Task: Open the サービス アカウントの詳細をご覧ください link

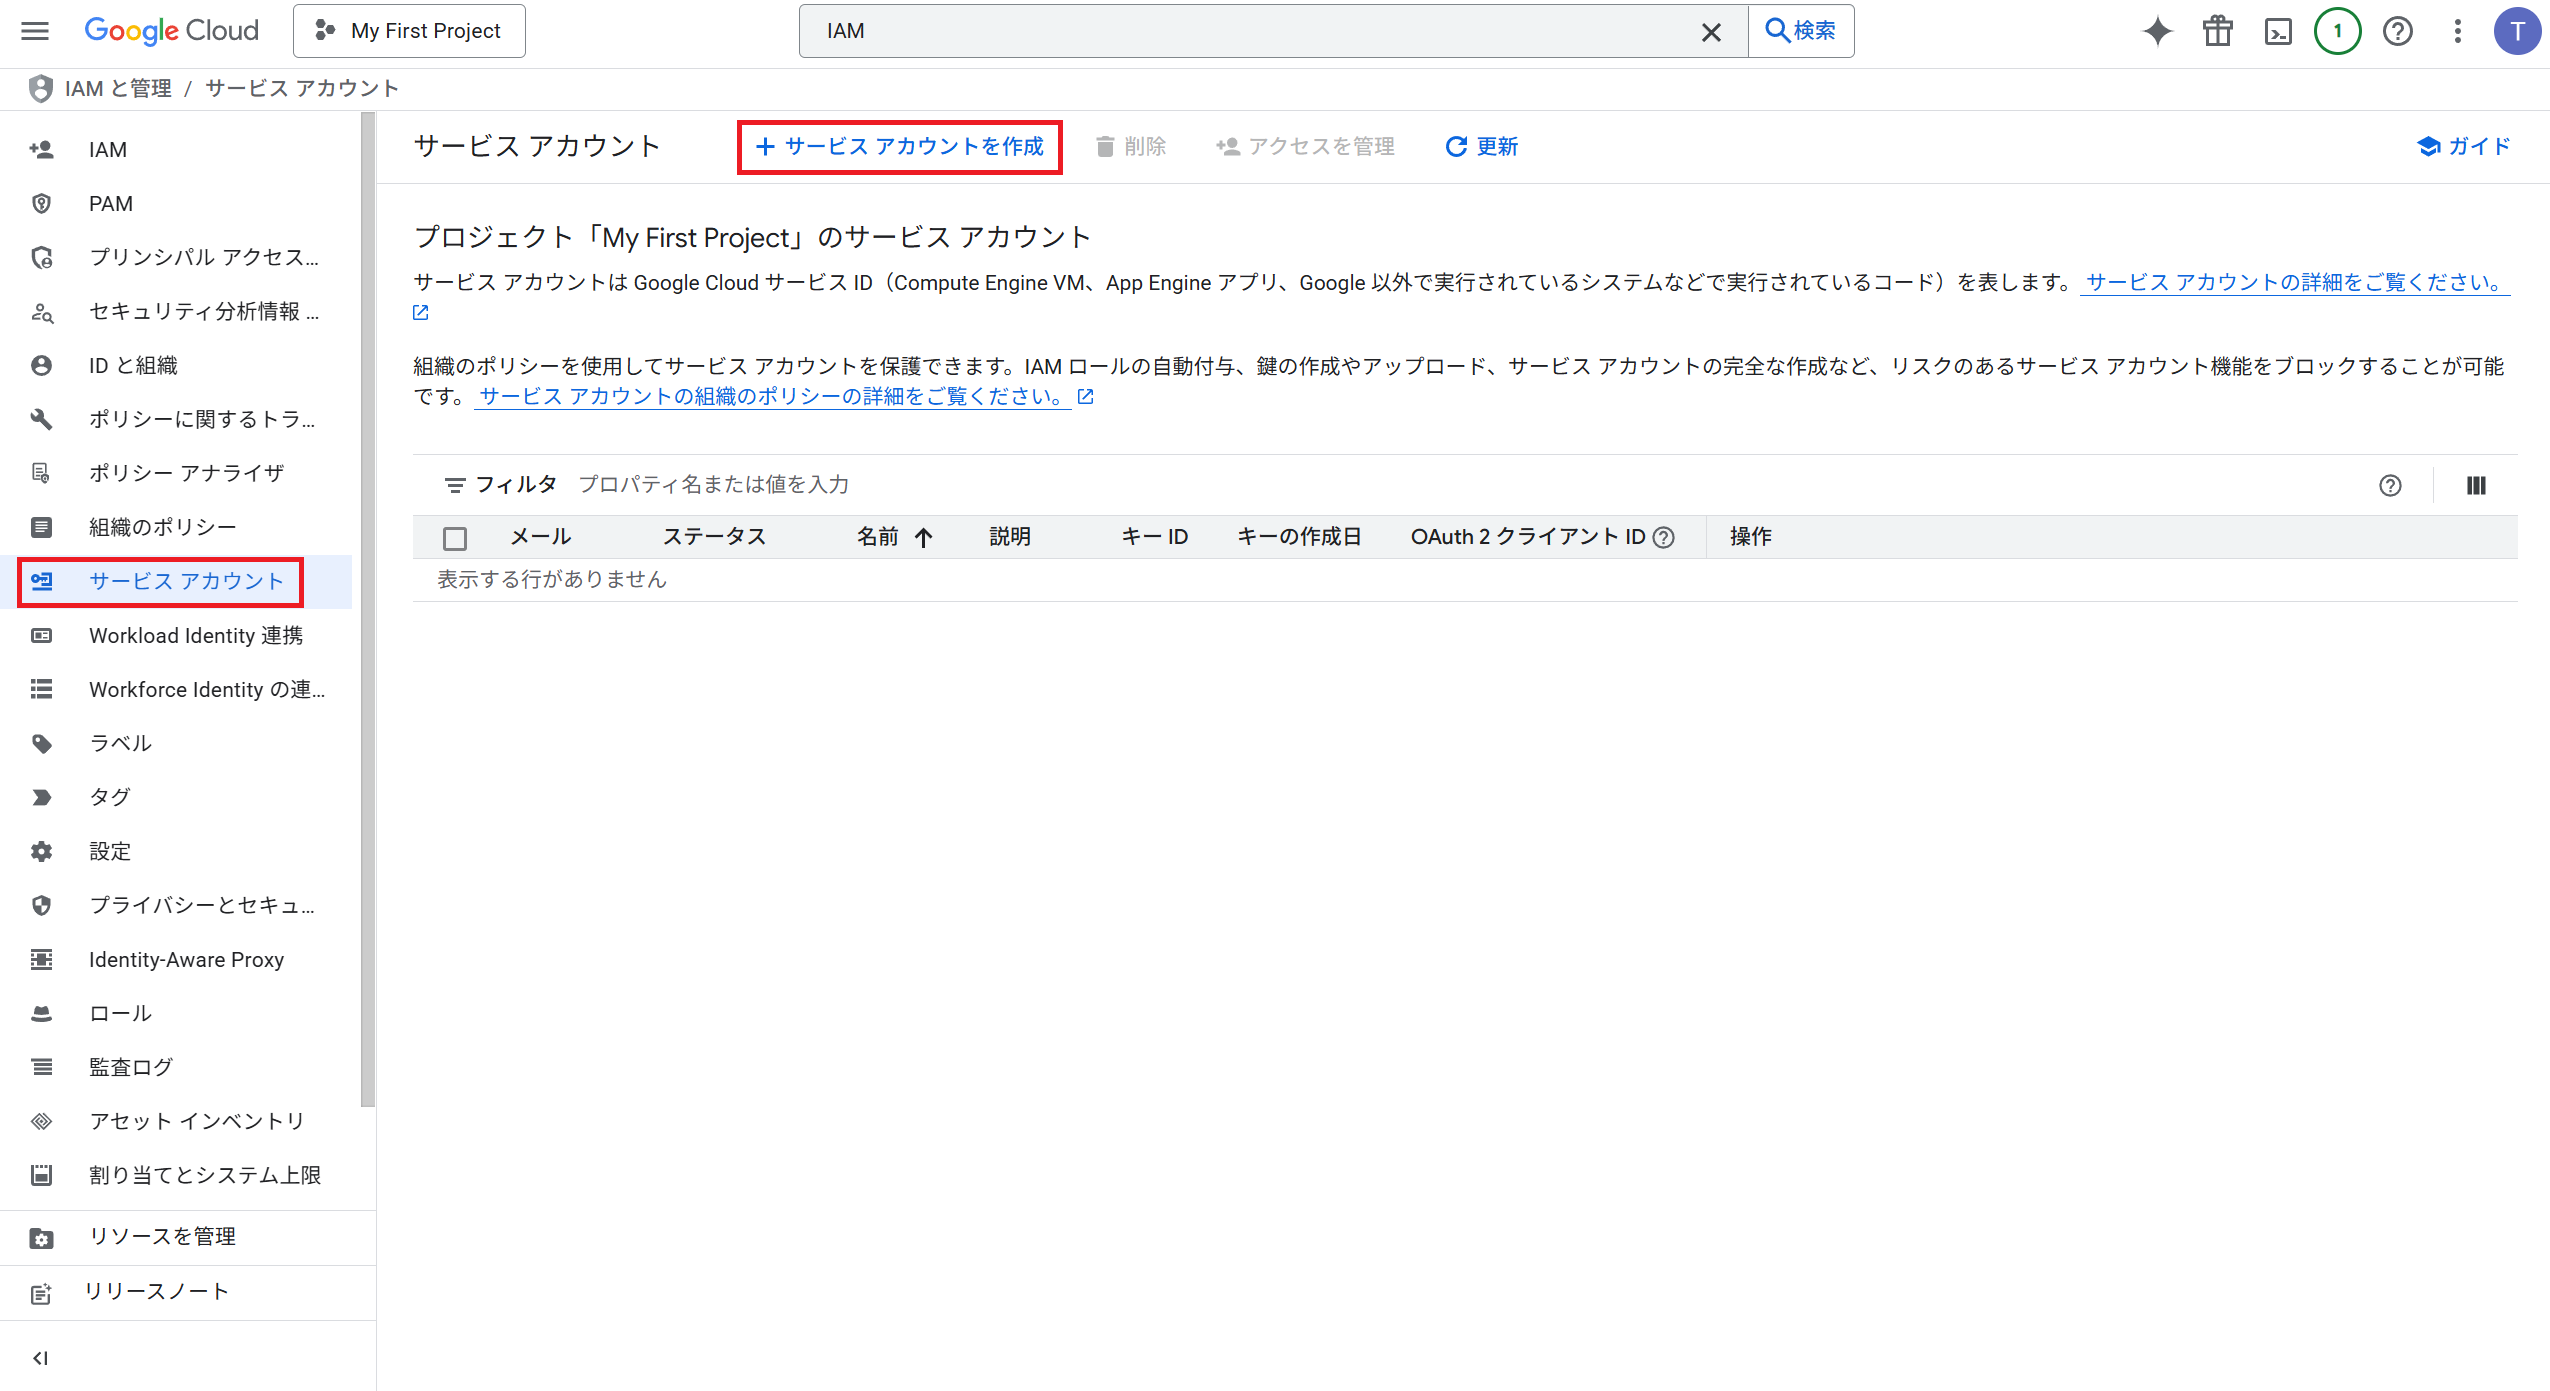Action: pyautogui.click(x=2293, y=282)
